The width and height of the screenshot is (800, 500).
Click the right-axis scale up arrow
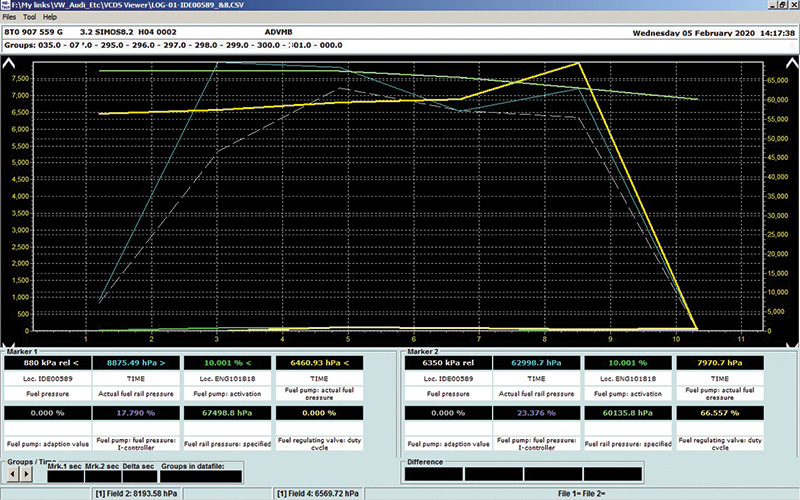792,64
